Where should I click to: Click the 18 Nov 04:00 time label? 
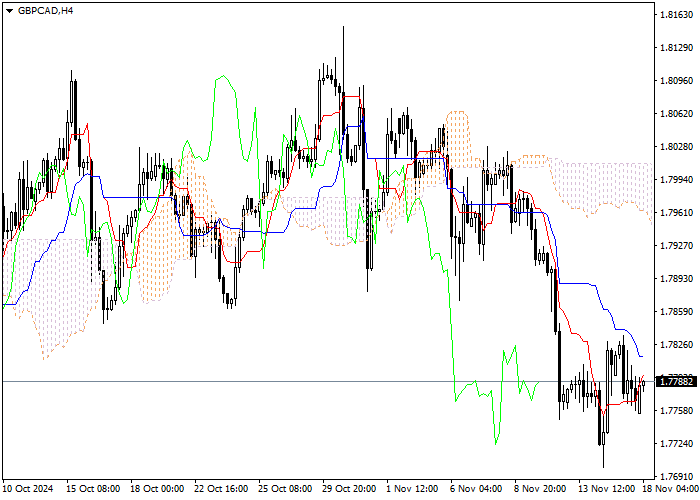[x=670, y=489]
